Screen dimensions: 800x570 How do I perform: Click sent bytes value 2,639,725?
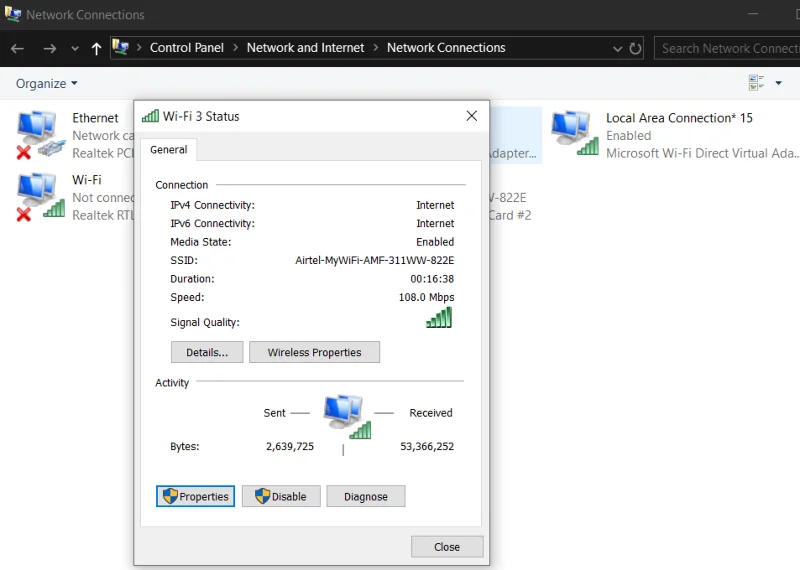pos(290,447)
